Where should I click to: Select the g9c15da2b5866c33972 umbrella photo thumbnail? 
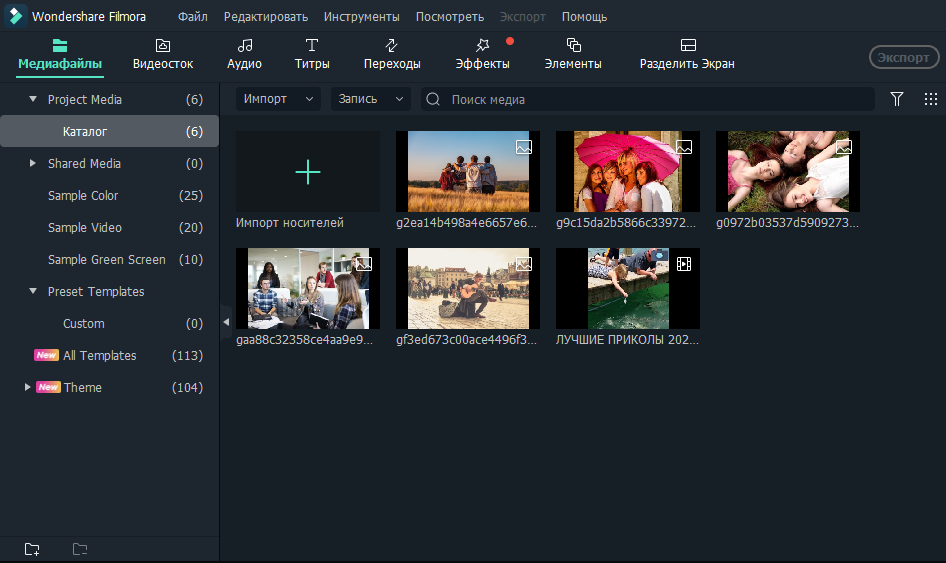627,171
